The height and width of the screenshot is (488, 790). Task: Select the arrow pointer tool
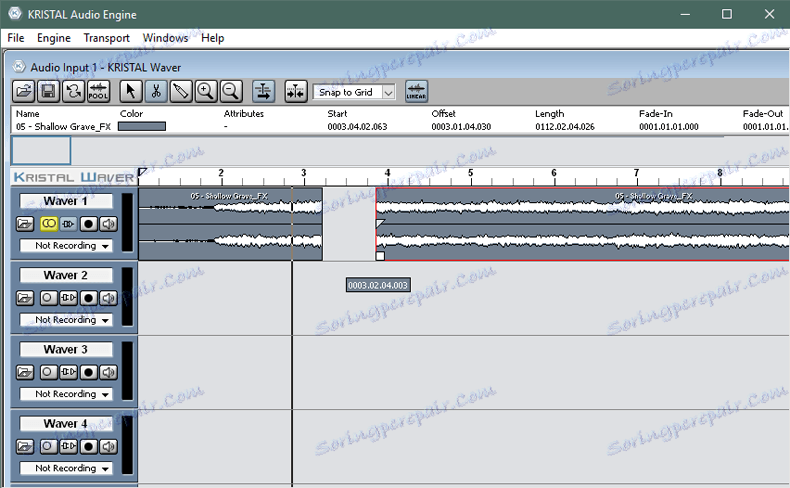[131, 92]
